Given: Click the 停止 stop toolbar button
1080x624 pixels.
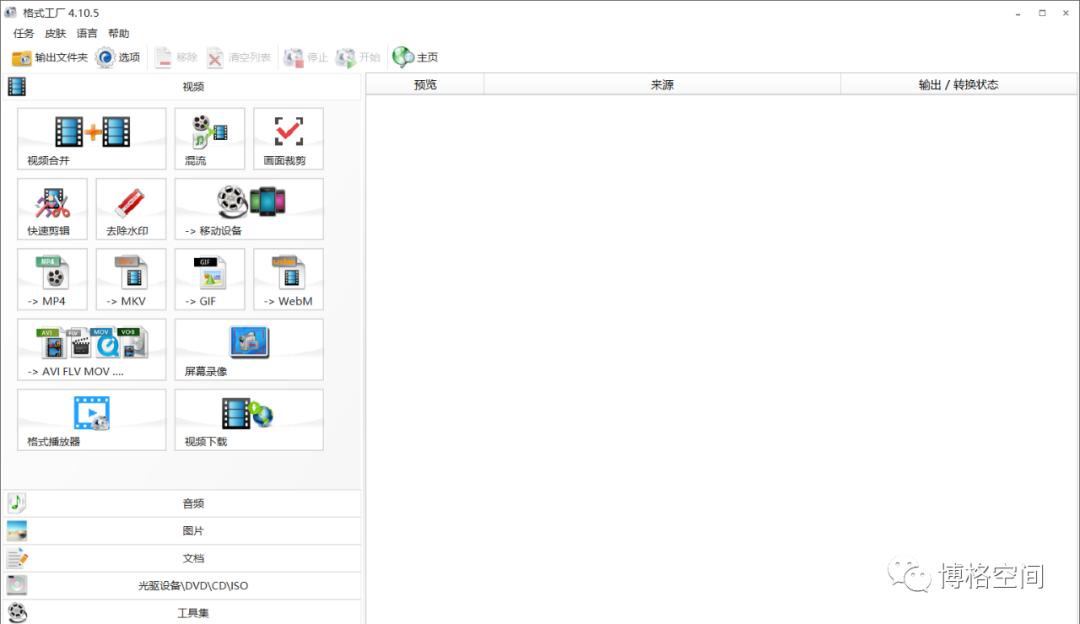Looking at the screenshot, I should click(306, 57).
